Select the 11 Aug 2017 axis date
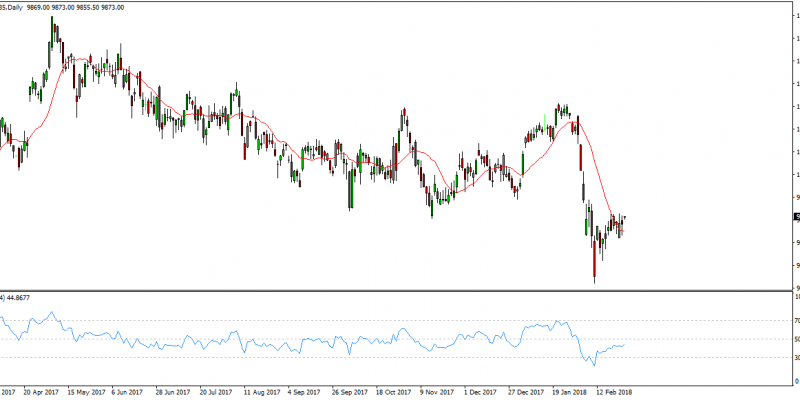This screenshot has width=800, height=400. click(263, 393)
